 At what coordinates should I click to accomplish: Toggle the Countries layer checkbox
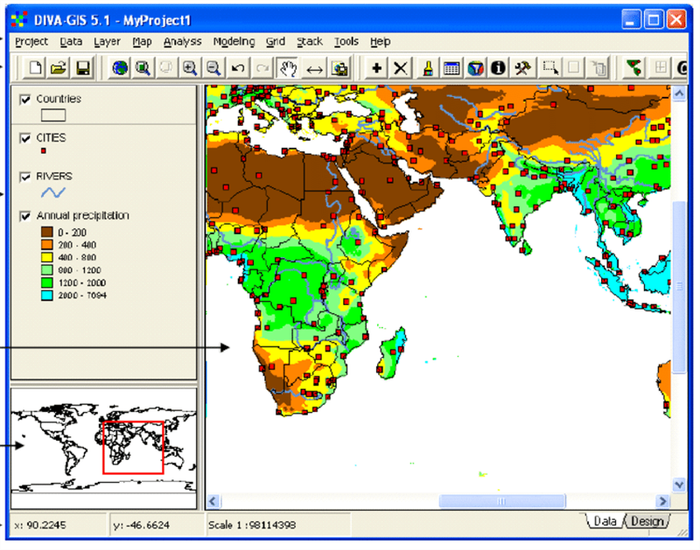[25, 99]
